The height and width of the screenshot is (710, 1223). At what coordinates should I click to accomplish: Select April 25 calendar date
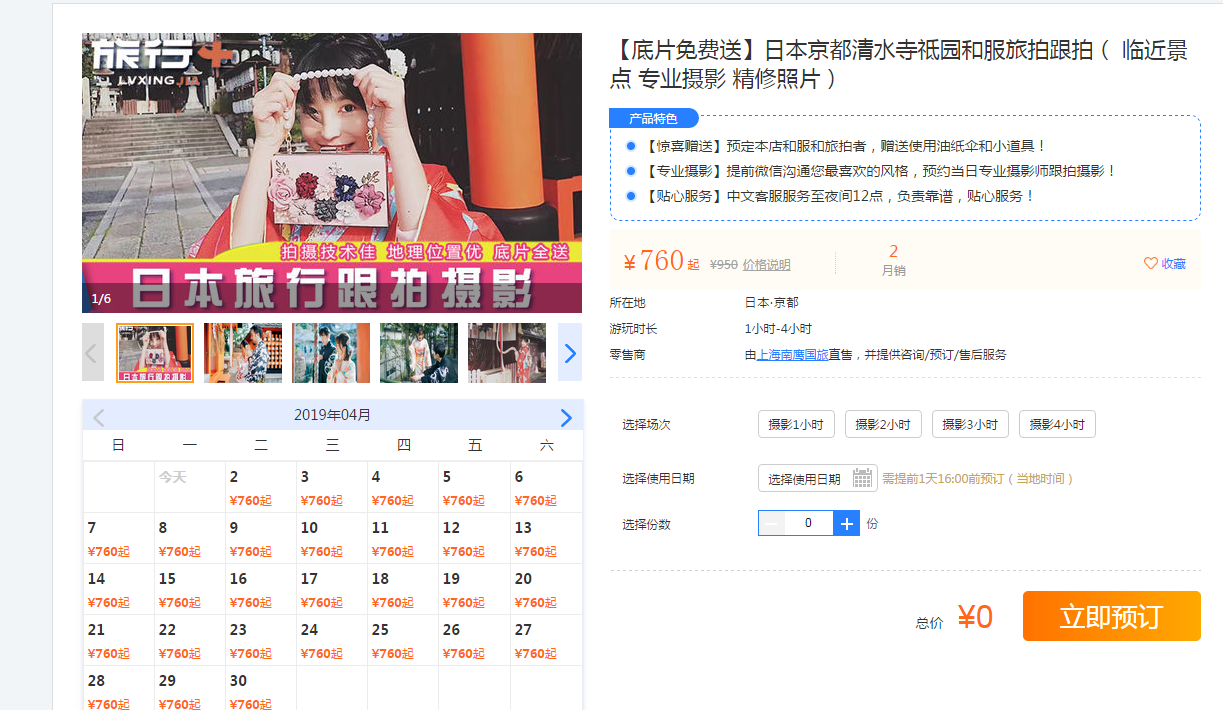[403, 640]
